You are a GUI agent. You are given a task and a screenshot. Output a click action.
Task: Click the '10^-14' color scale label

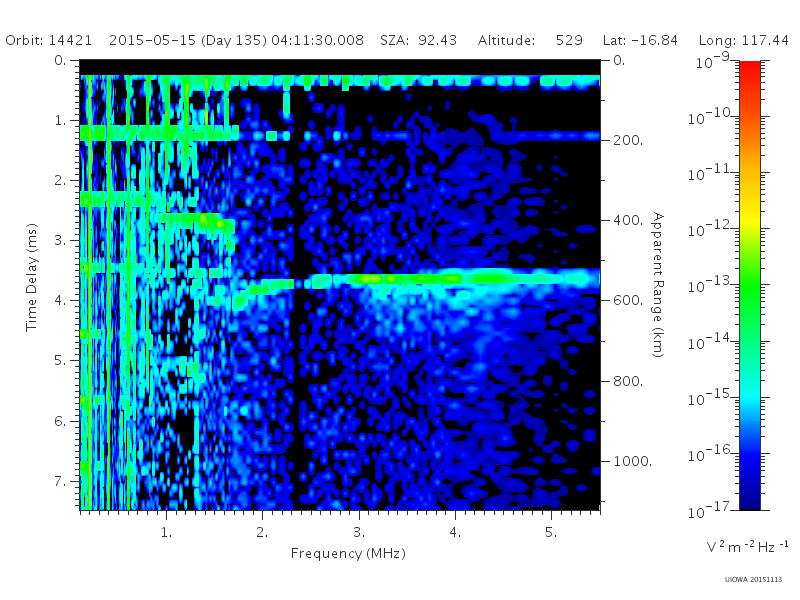pyautogui.click(x=711, y=341)
